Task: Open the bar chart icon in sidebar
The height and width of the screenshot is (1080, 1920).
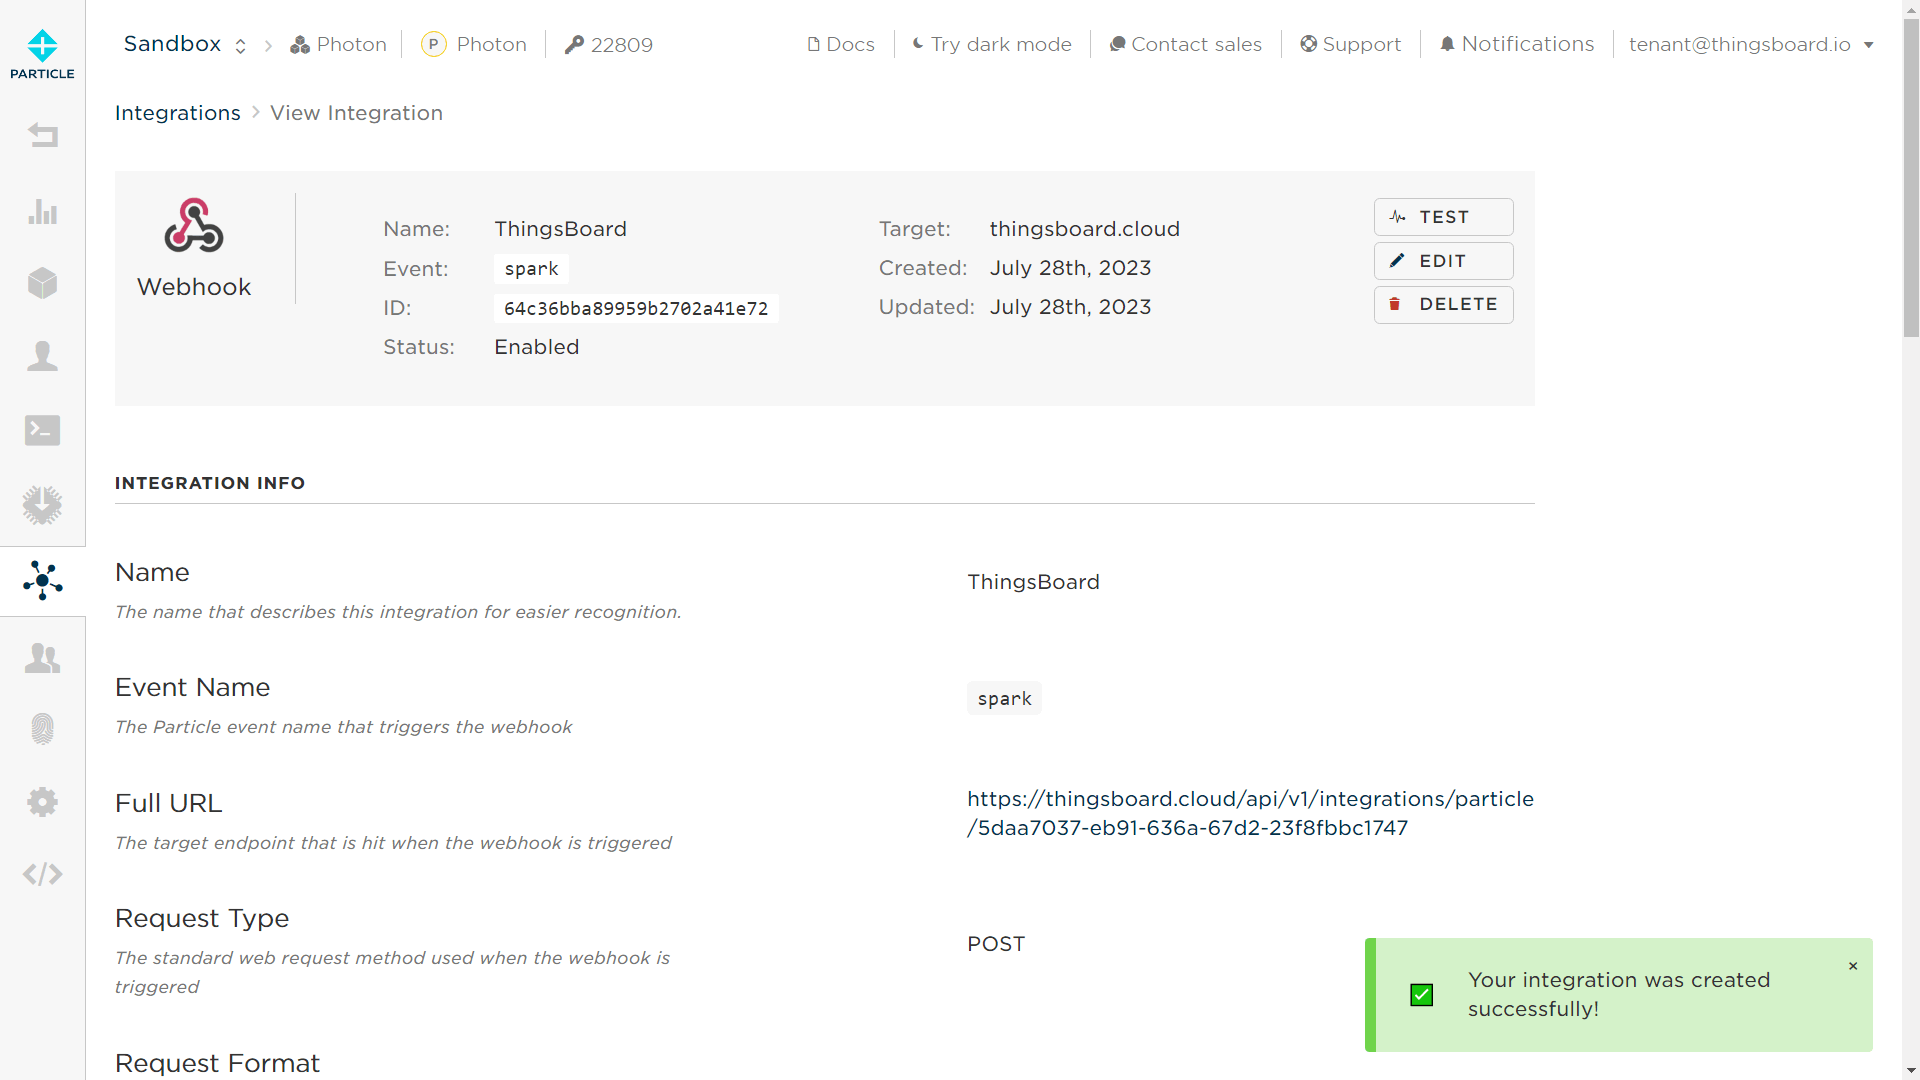Action: (42, 211)
